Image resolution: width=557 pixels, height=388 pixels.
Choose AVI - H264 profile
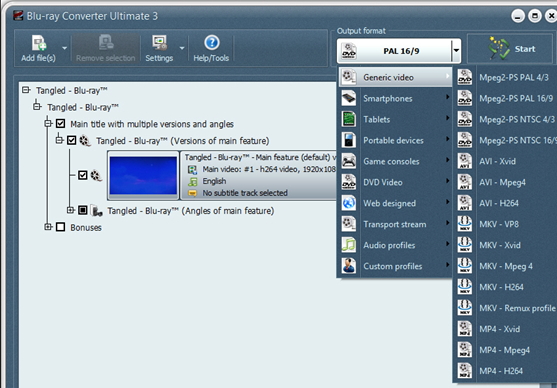click(x=506, y=203)
